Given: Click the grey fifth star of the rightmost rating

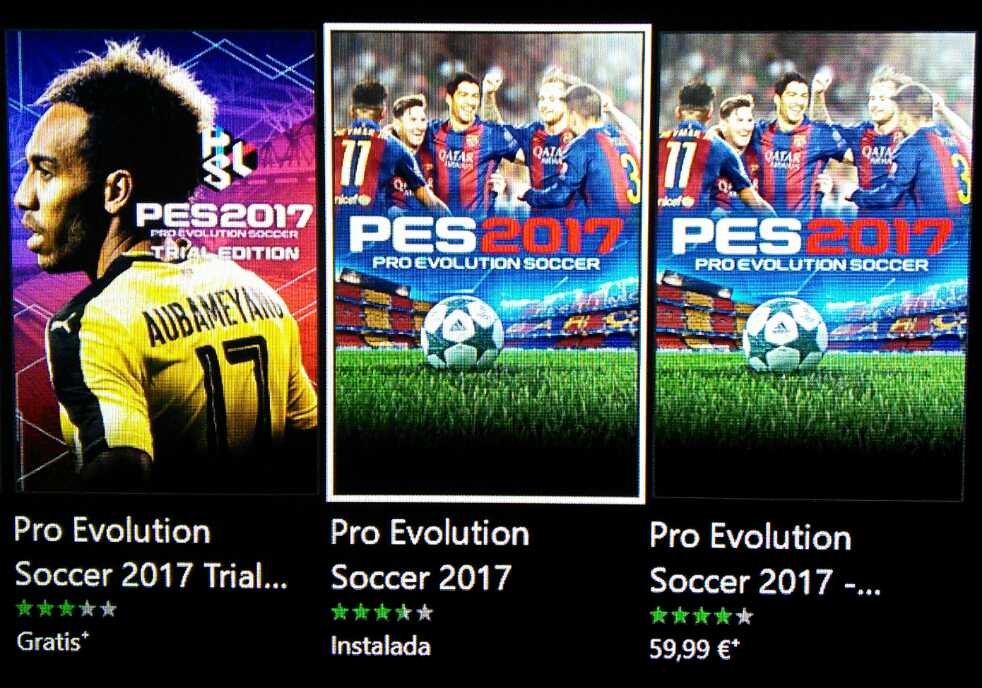Looking at the screenshot, I should tap(744, 616).
